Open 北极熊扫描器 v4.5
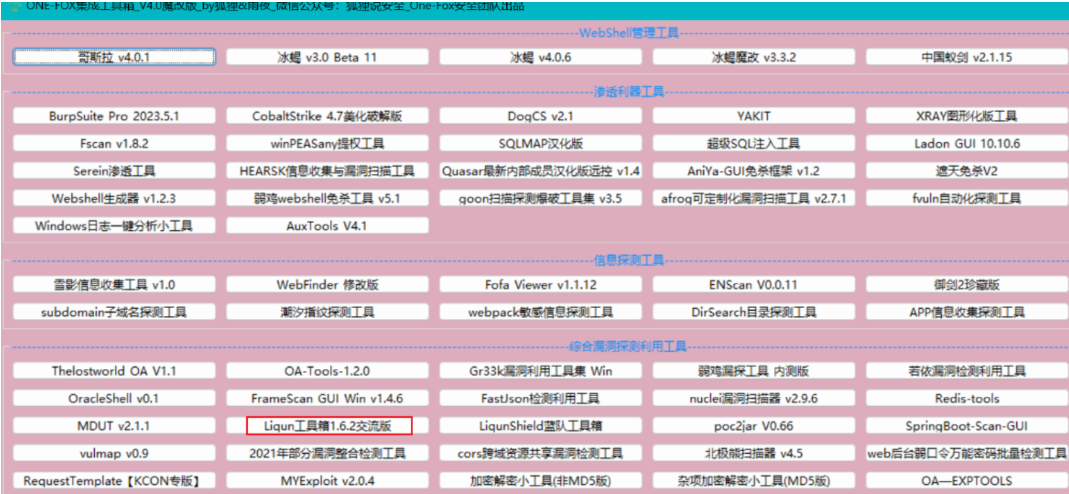The width and height of the screenshot is (1069, 494). click(754, 452)
